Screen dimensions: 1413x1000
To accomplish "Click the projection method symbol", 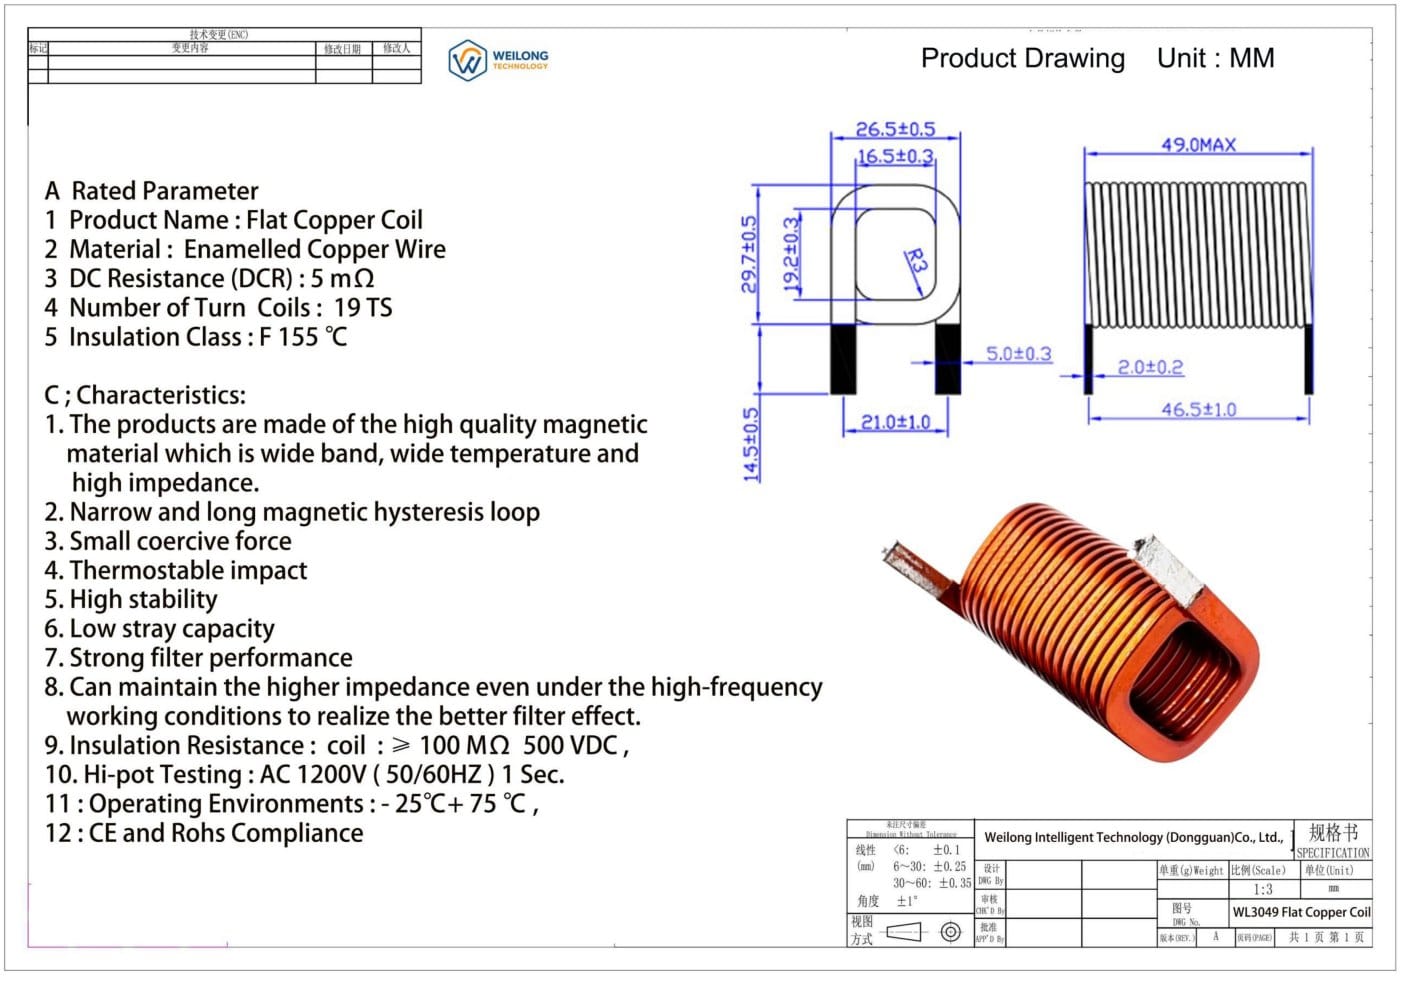I will point(923,932).
